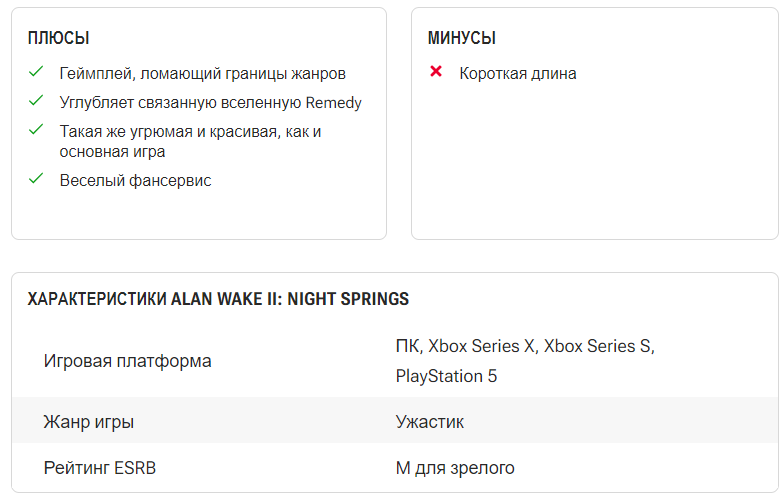784x496 pixels.
Task: Click the 'ПК, Xbox Series X, Xbox Series S' platform value
Action: pyautogui.click(x=524, y=346)
